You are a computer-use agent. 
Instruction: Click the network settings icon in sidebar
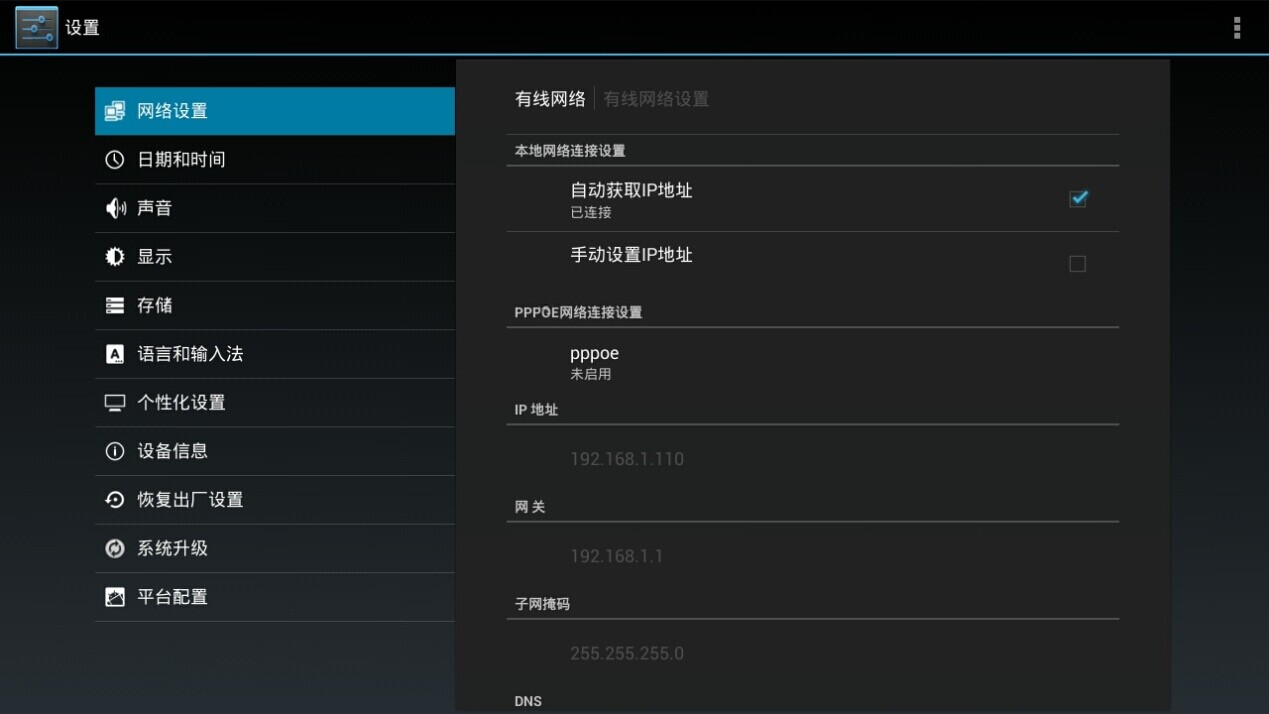[115, 111]
